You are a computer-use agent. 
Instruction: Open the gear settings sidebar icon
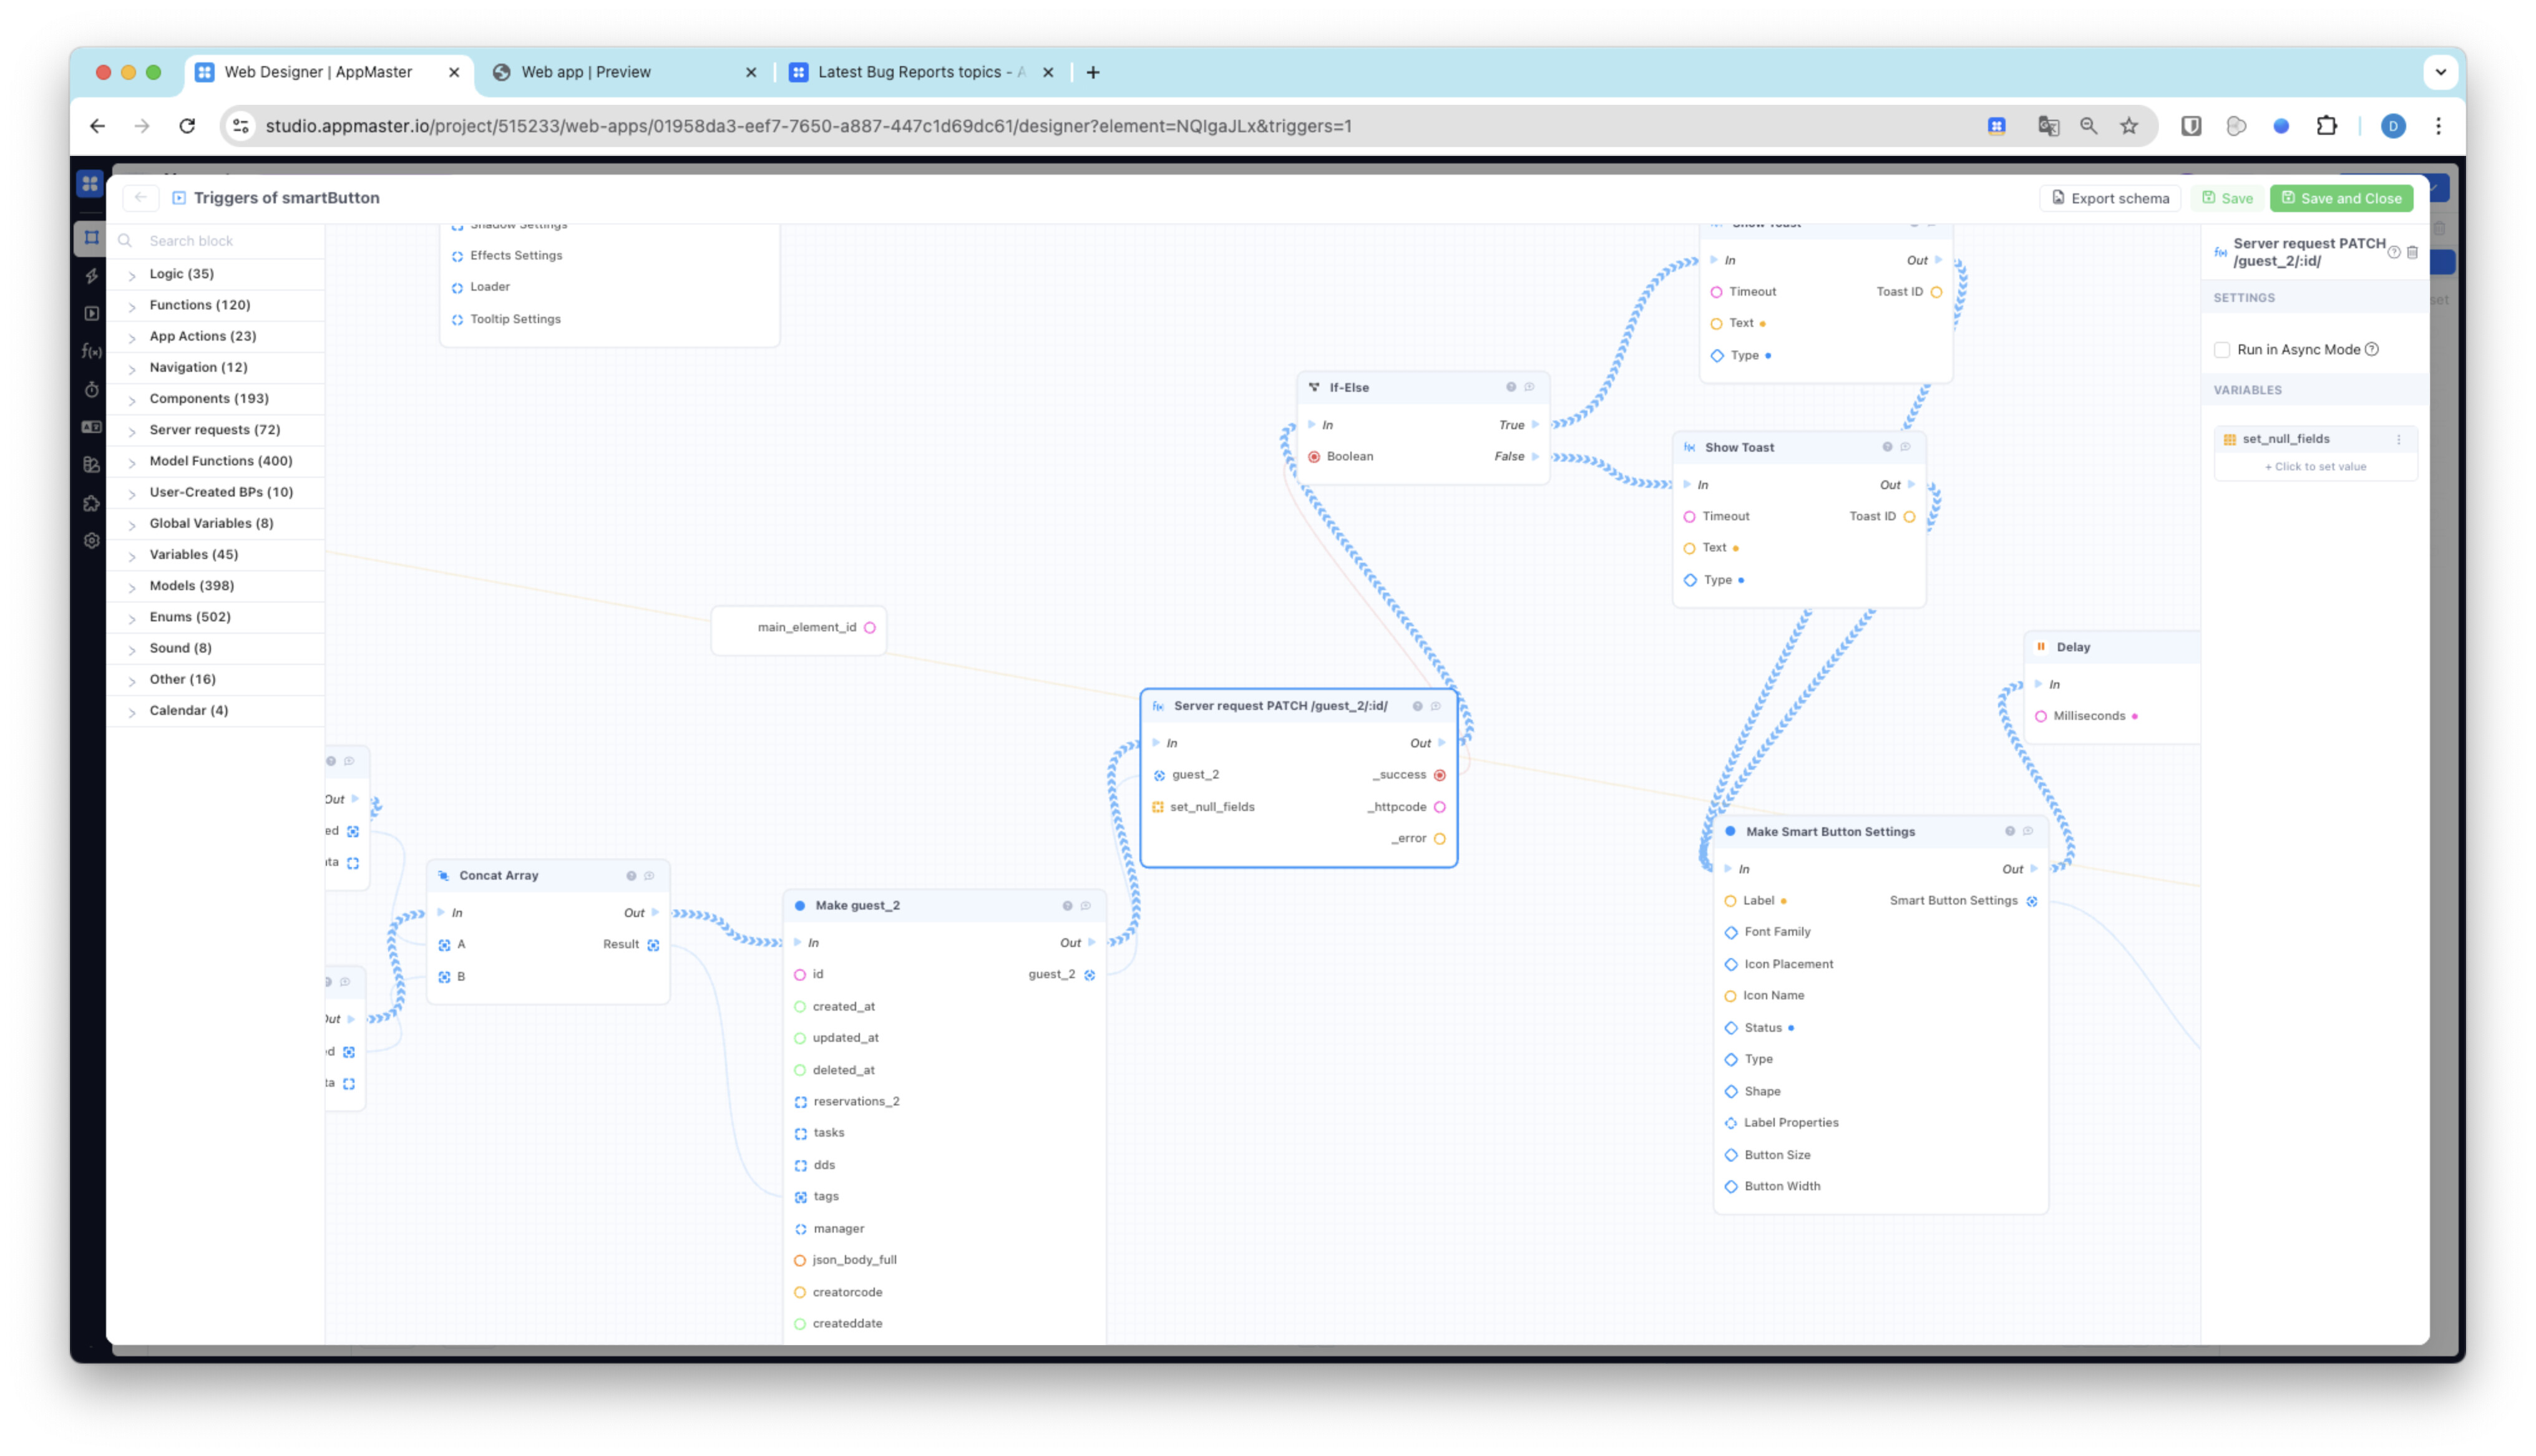pos(91,541)
